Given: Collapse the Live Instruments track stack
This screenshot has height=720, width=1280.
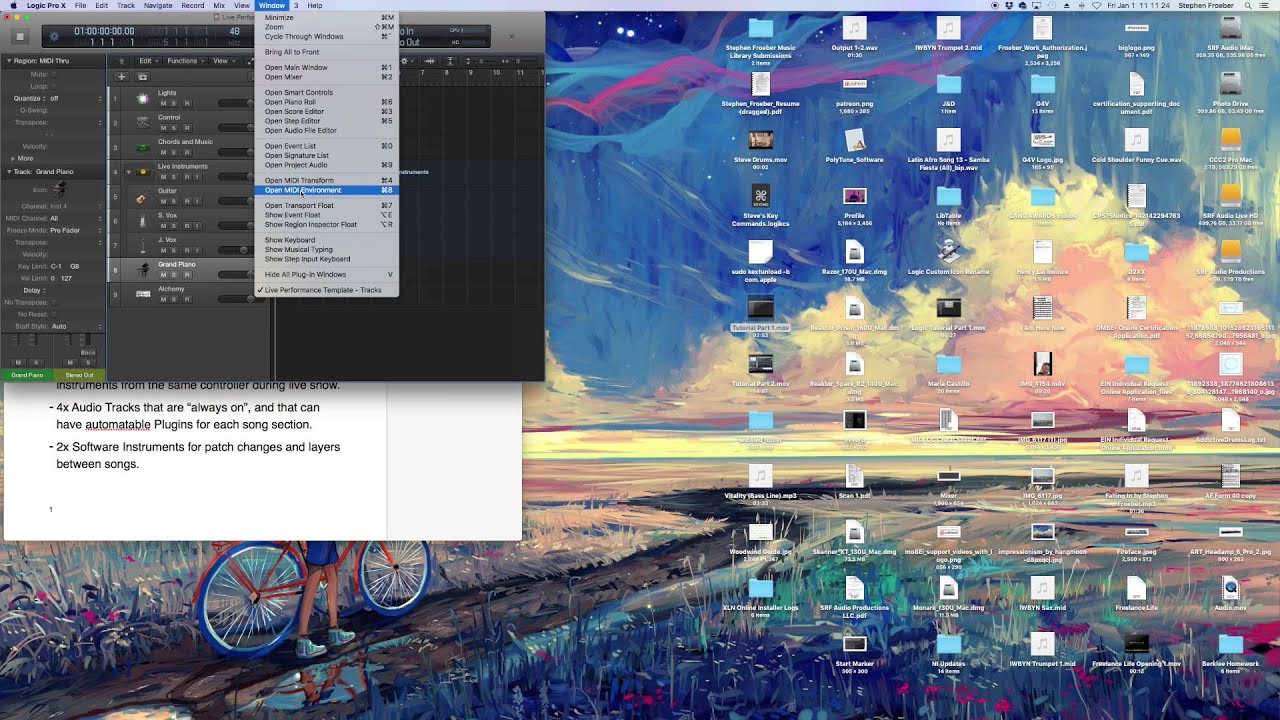Looking at the screenshot, I should click(x=128, y=172).
